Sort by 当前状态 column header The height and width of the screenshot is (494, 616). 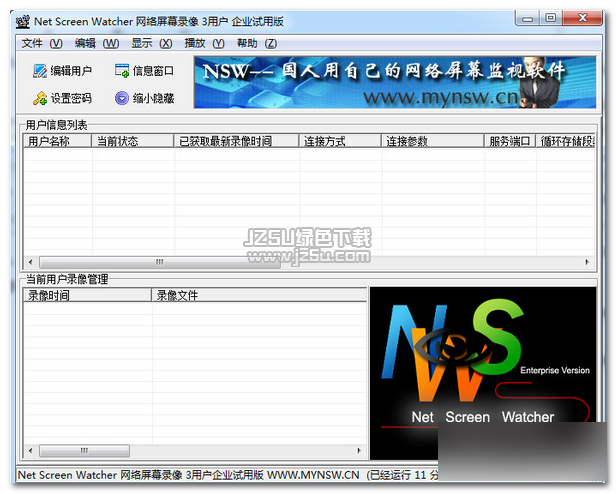pos(133,141)
